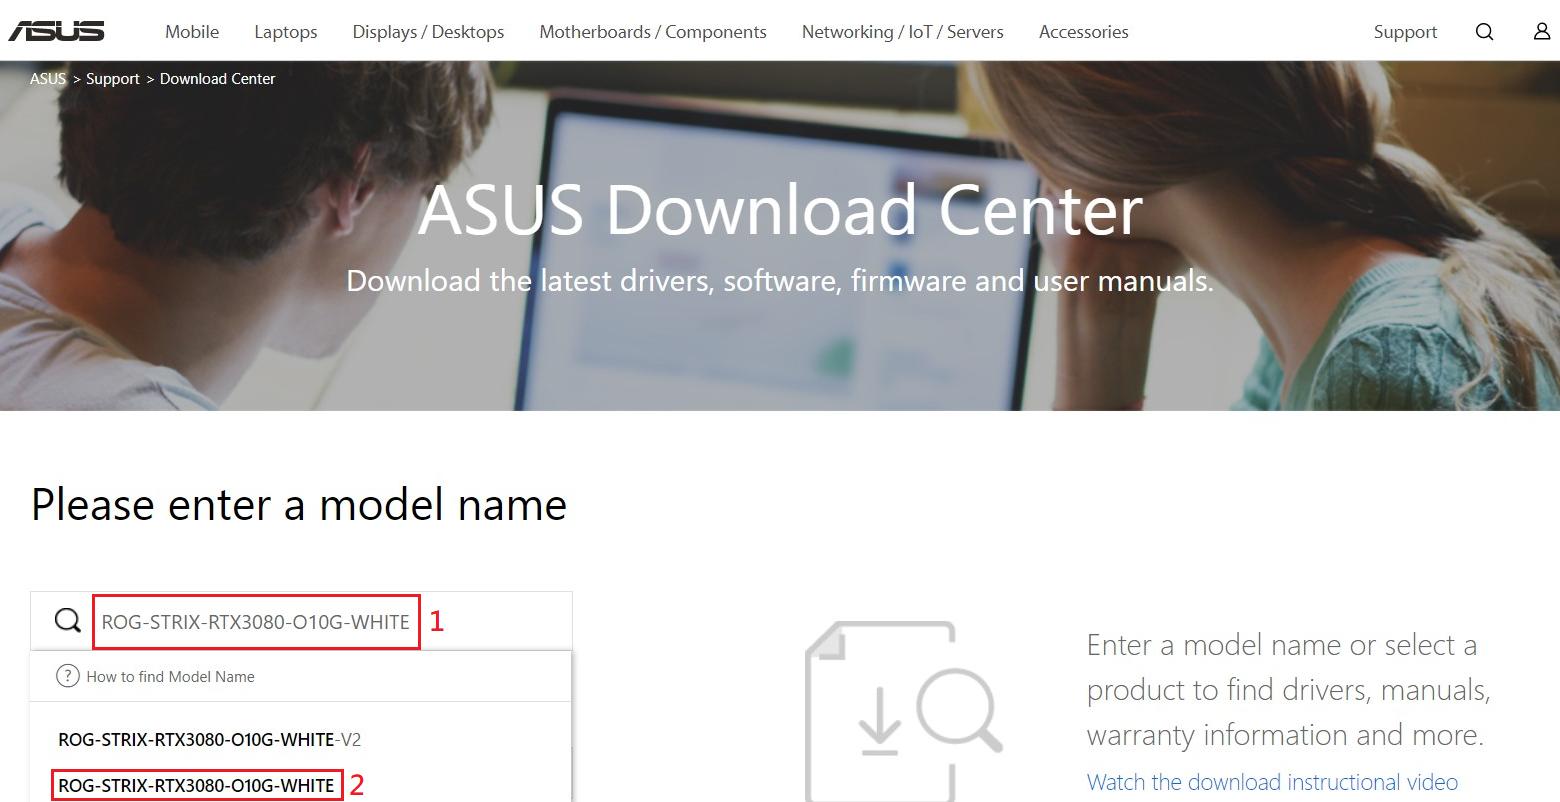Open How to find Model Name

(x=170, y=677)
